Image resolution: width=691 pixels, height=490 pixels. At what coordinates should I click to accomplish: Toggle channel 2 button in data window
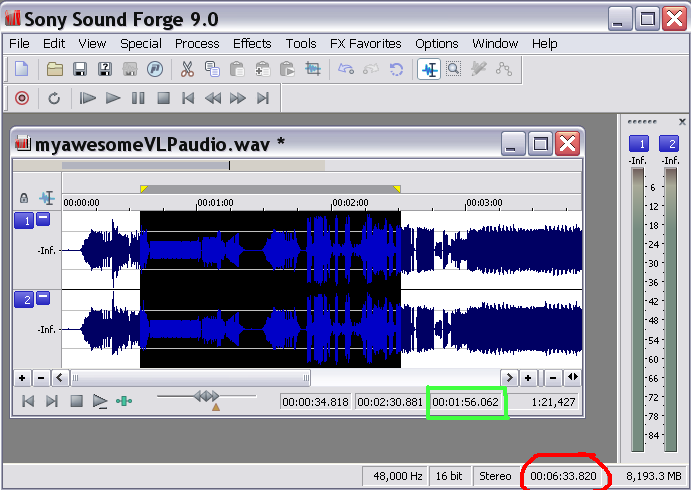point(24,300)
